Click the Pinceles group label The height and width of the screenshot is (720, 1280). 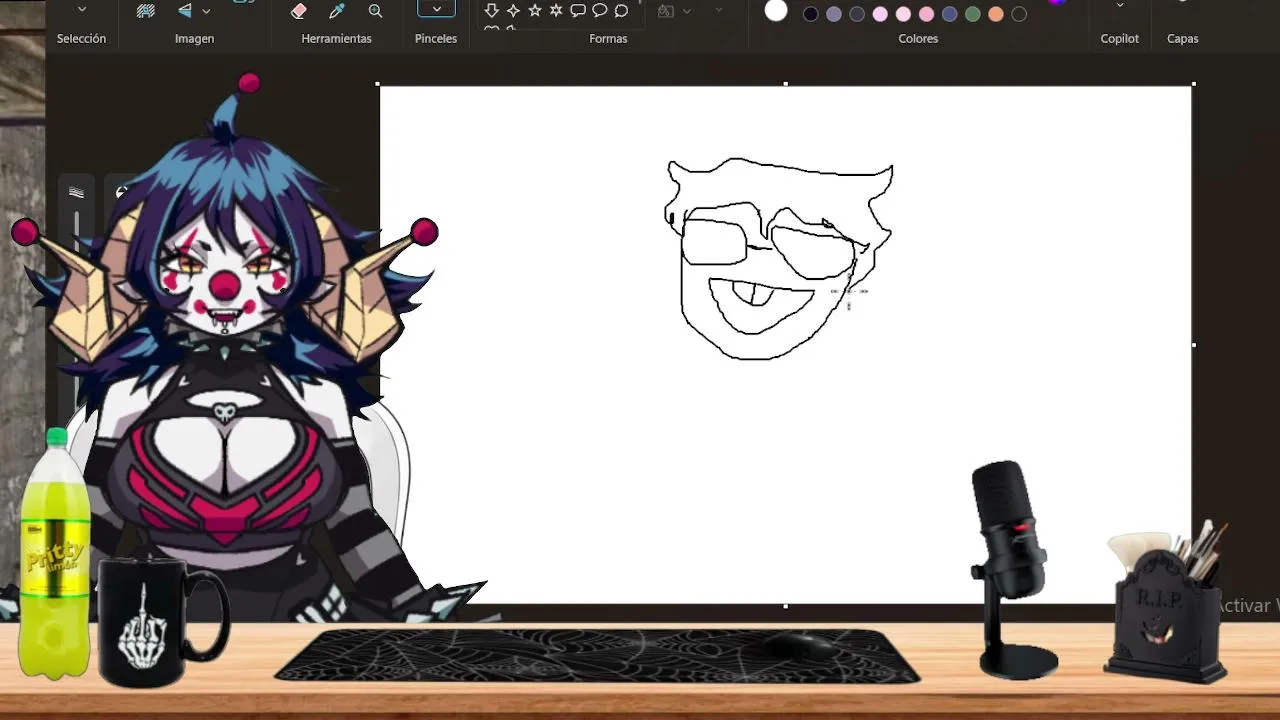pos(436,38)
